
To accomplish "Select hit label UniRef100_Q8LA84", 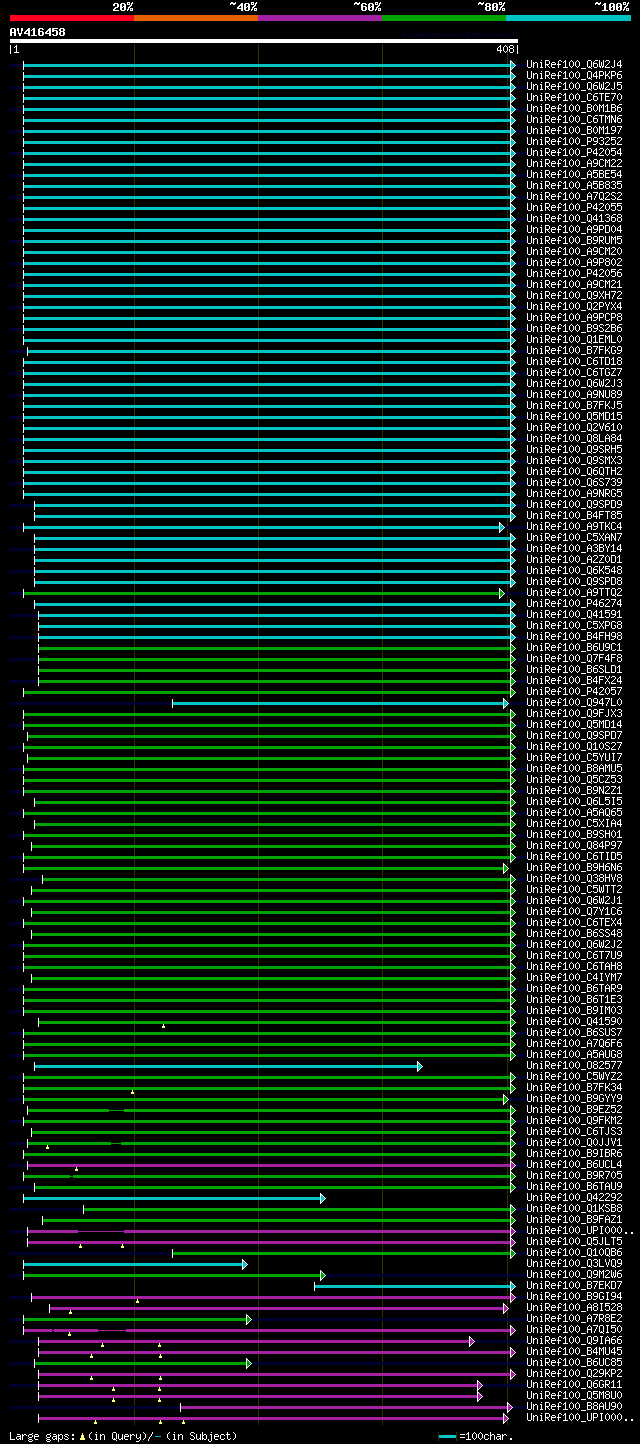I will tap(574, 439).
